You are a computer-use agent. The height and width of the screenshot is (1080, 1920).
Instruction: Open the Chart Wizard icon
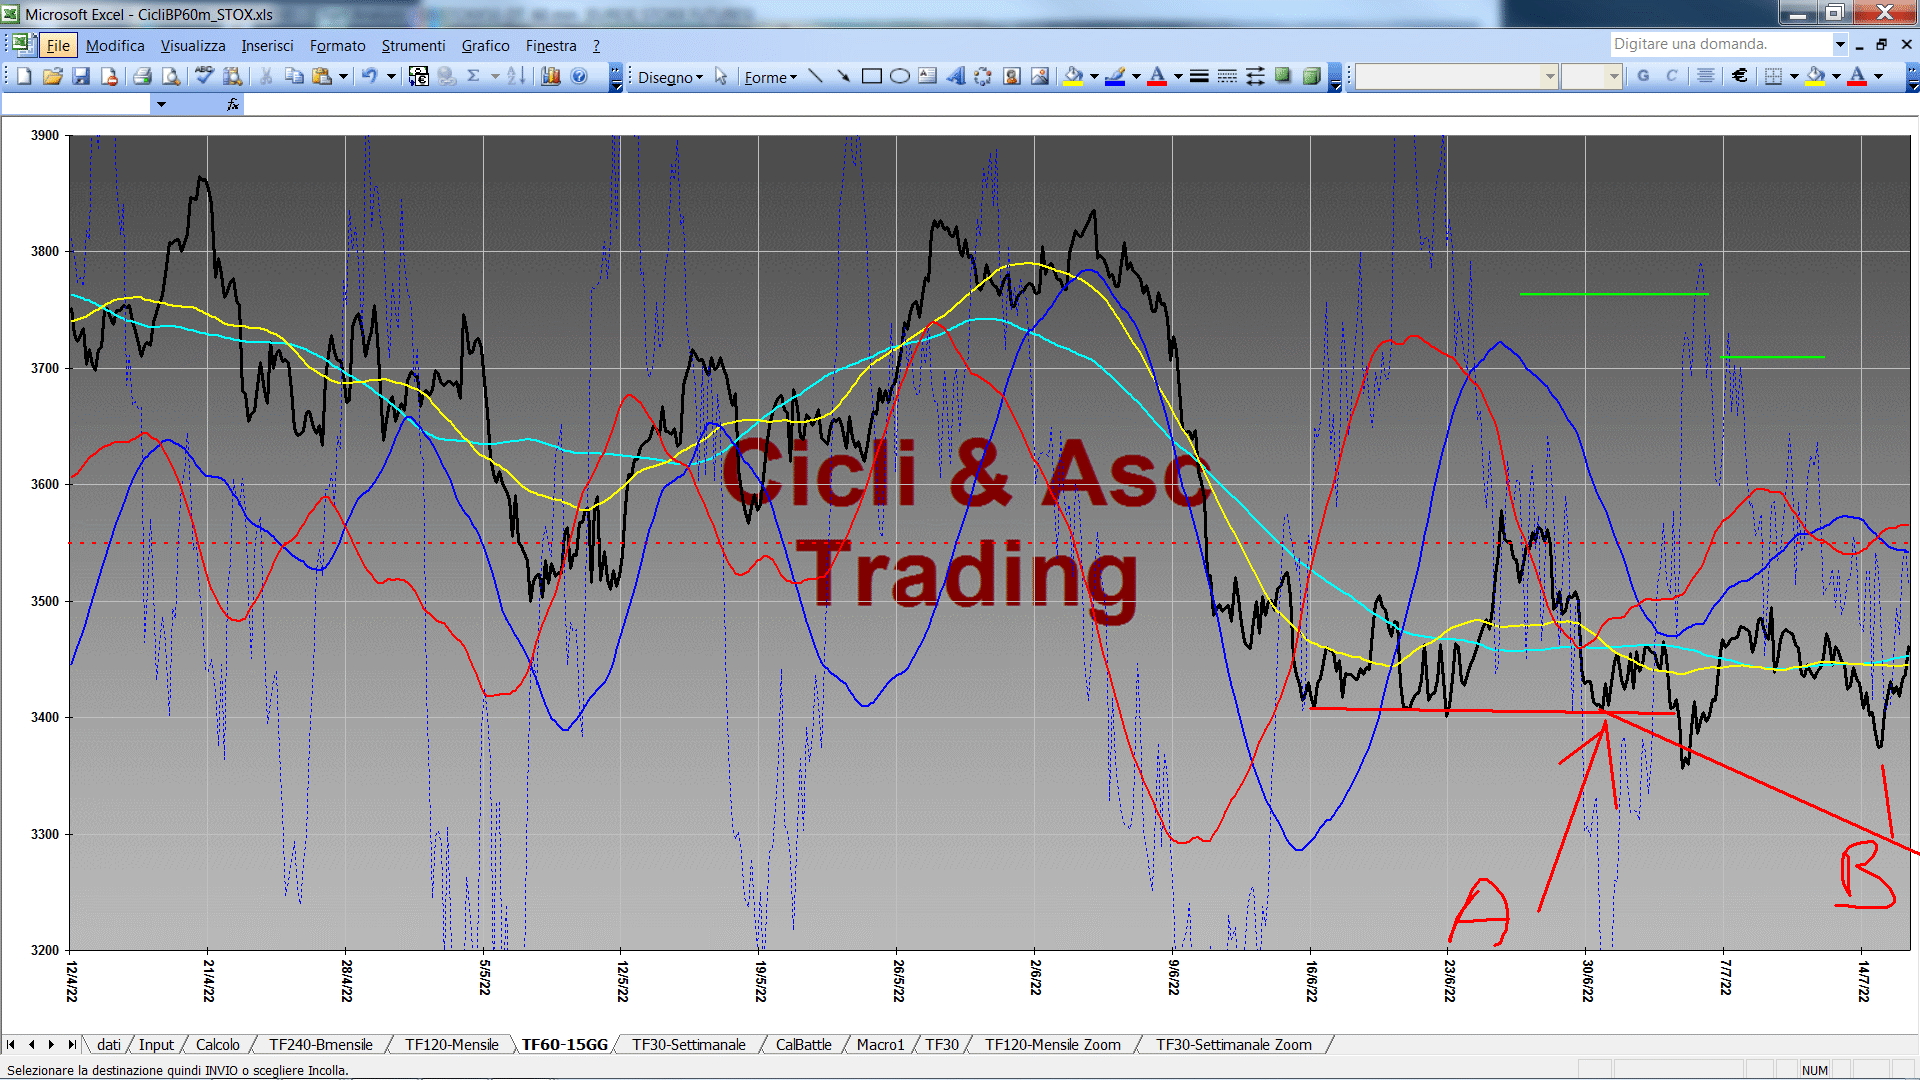pyautogui.click(x=550, y=76)
